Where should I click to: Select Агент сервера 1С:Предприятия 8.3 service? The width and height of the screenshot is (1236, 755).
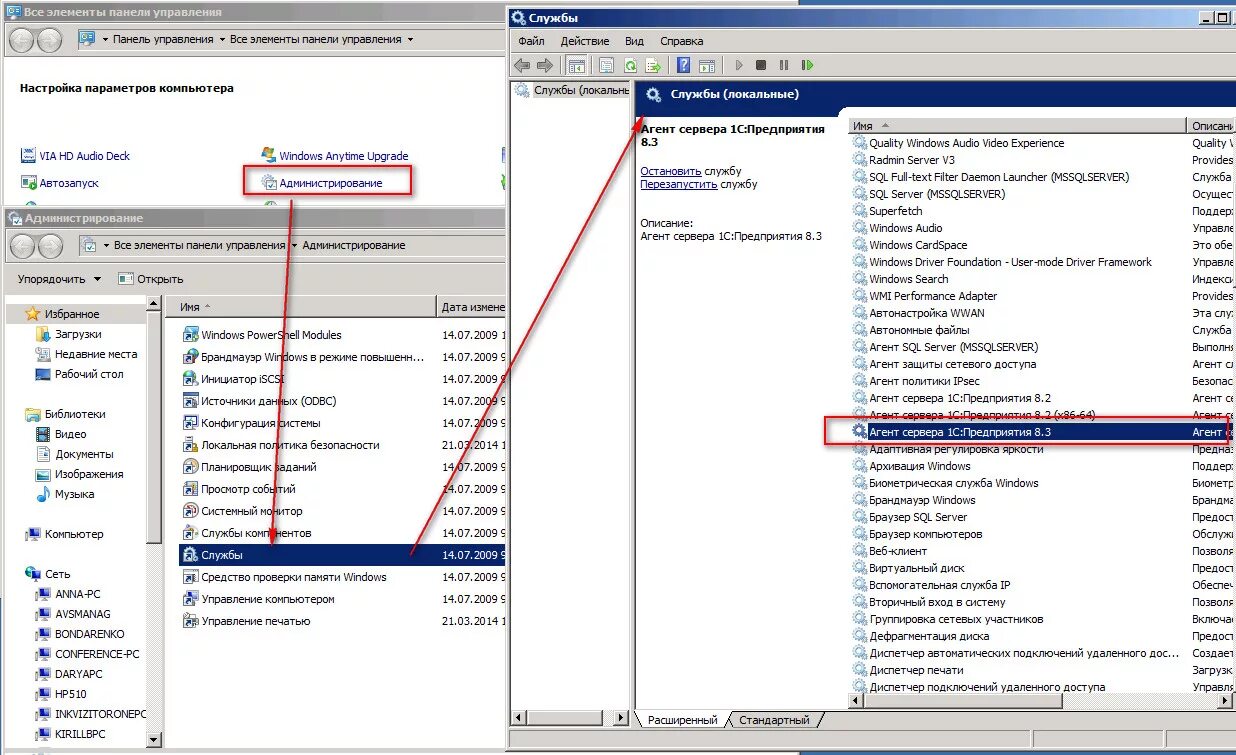(1042, 432)
